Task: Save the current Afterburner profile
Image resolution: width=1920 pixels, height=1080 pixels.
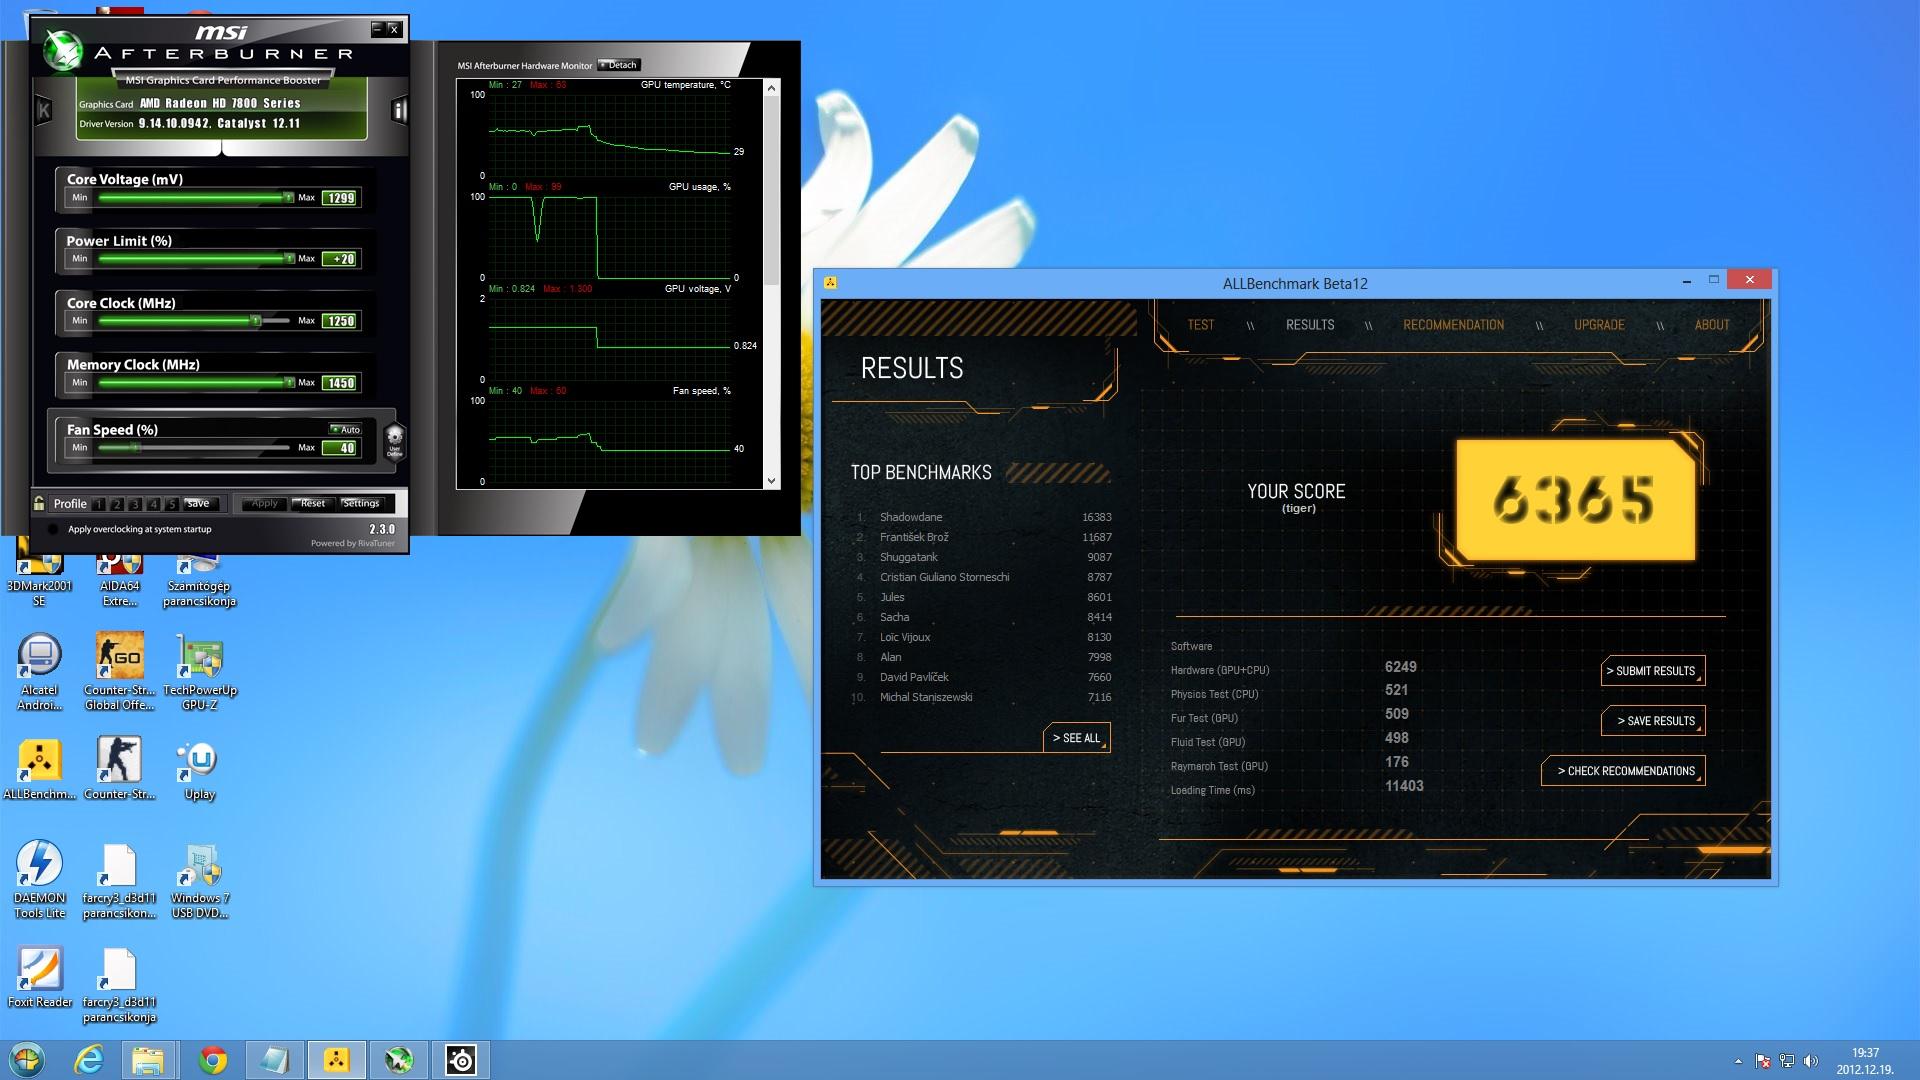Action: point(199,503)
